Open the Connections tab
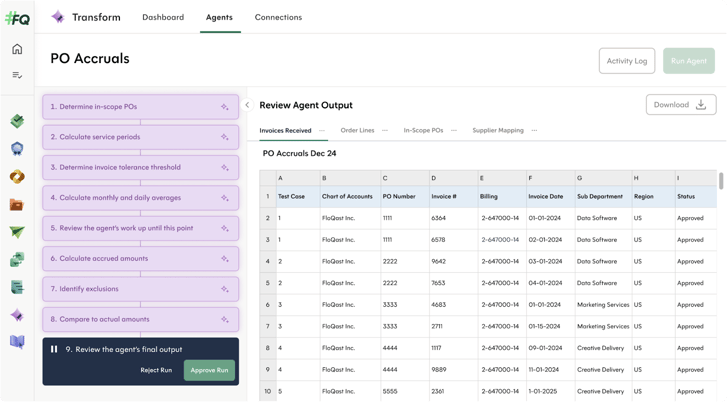 [278, 17]
